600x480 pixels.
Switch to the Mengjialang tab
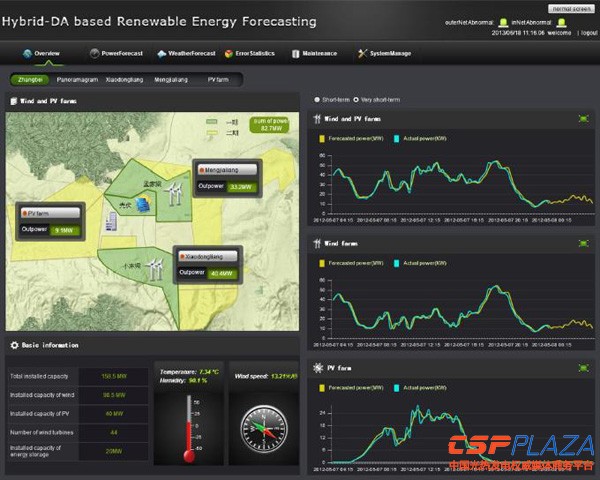click(171, 78)
